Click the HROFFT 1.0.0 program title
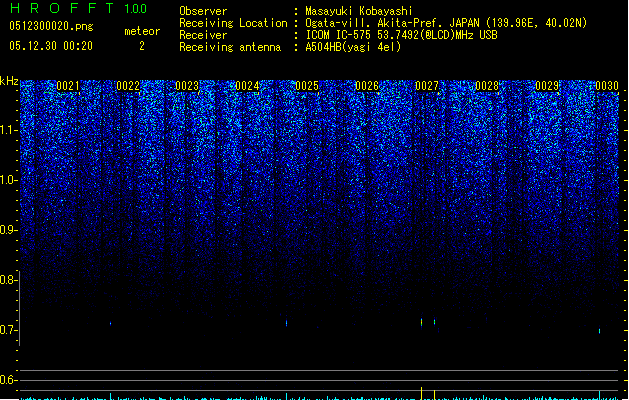The height and width of the screenshot is (400, 629). pyautogui.click(x=79, y=8)
